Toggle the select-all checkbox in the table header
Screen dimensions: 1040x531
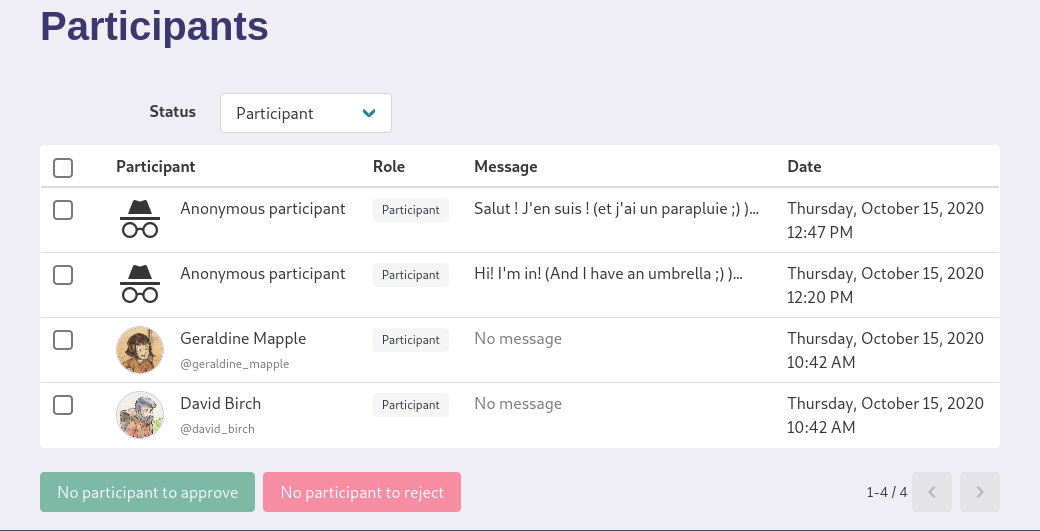(63, 168)
